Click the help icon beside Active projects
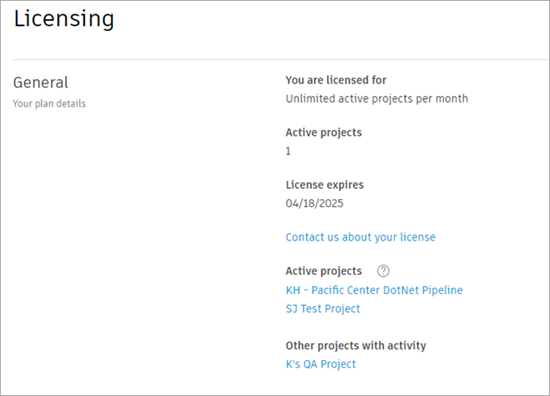 (383, 271)
